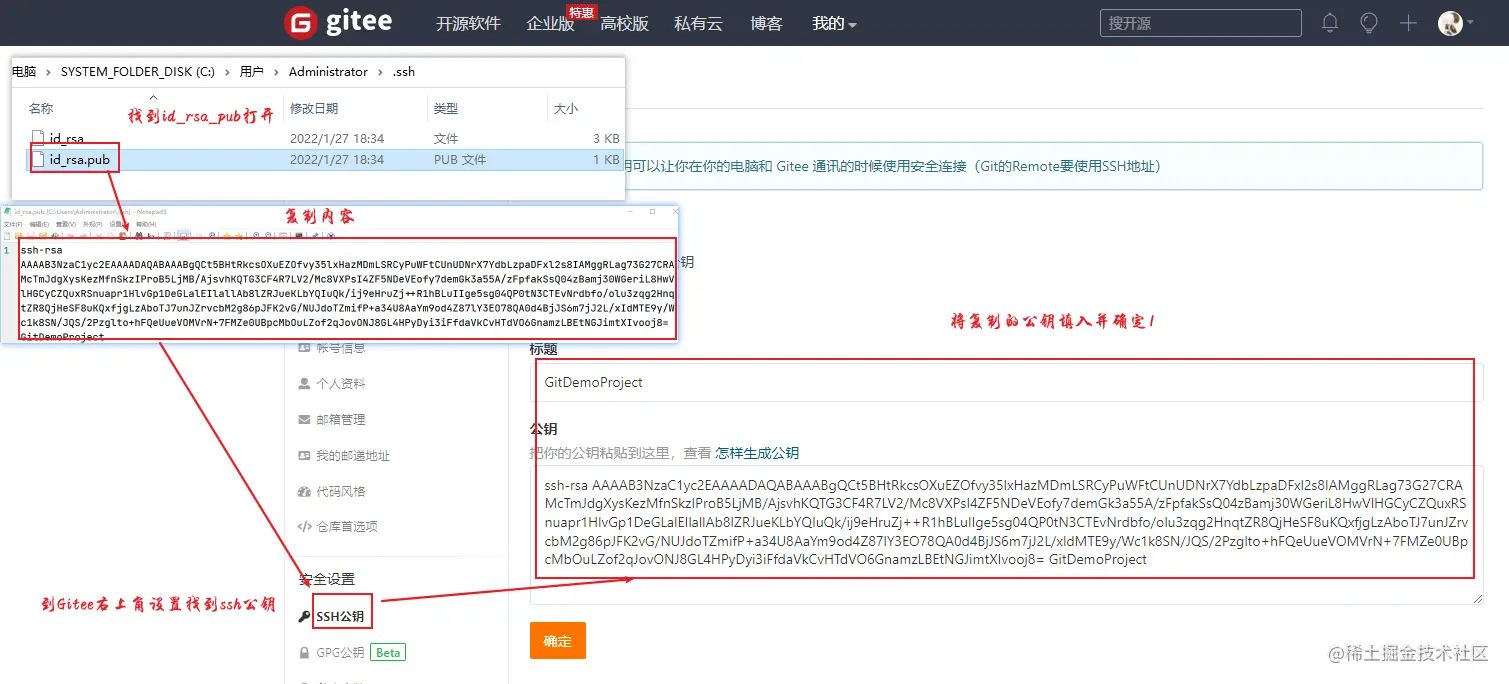Click the palette icon beside 代码风格
The height and width of the screenshot is (684, 1509).
click(306, 491)
